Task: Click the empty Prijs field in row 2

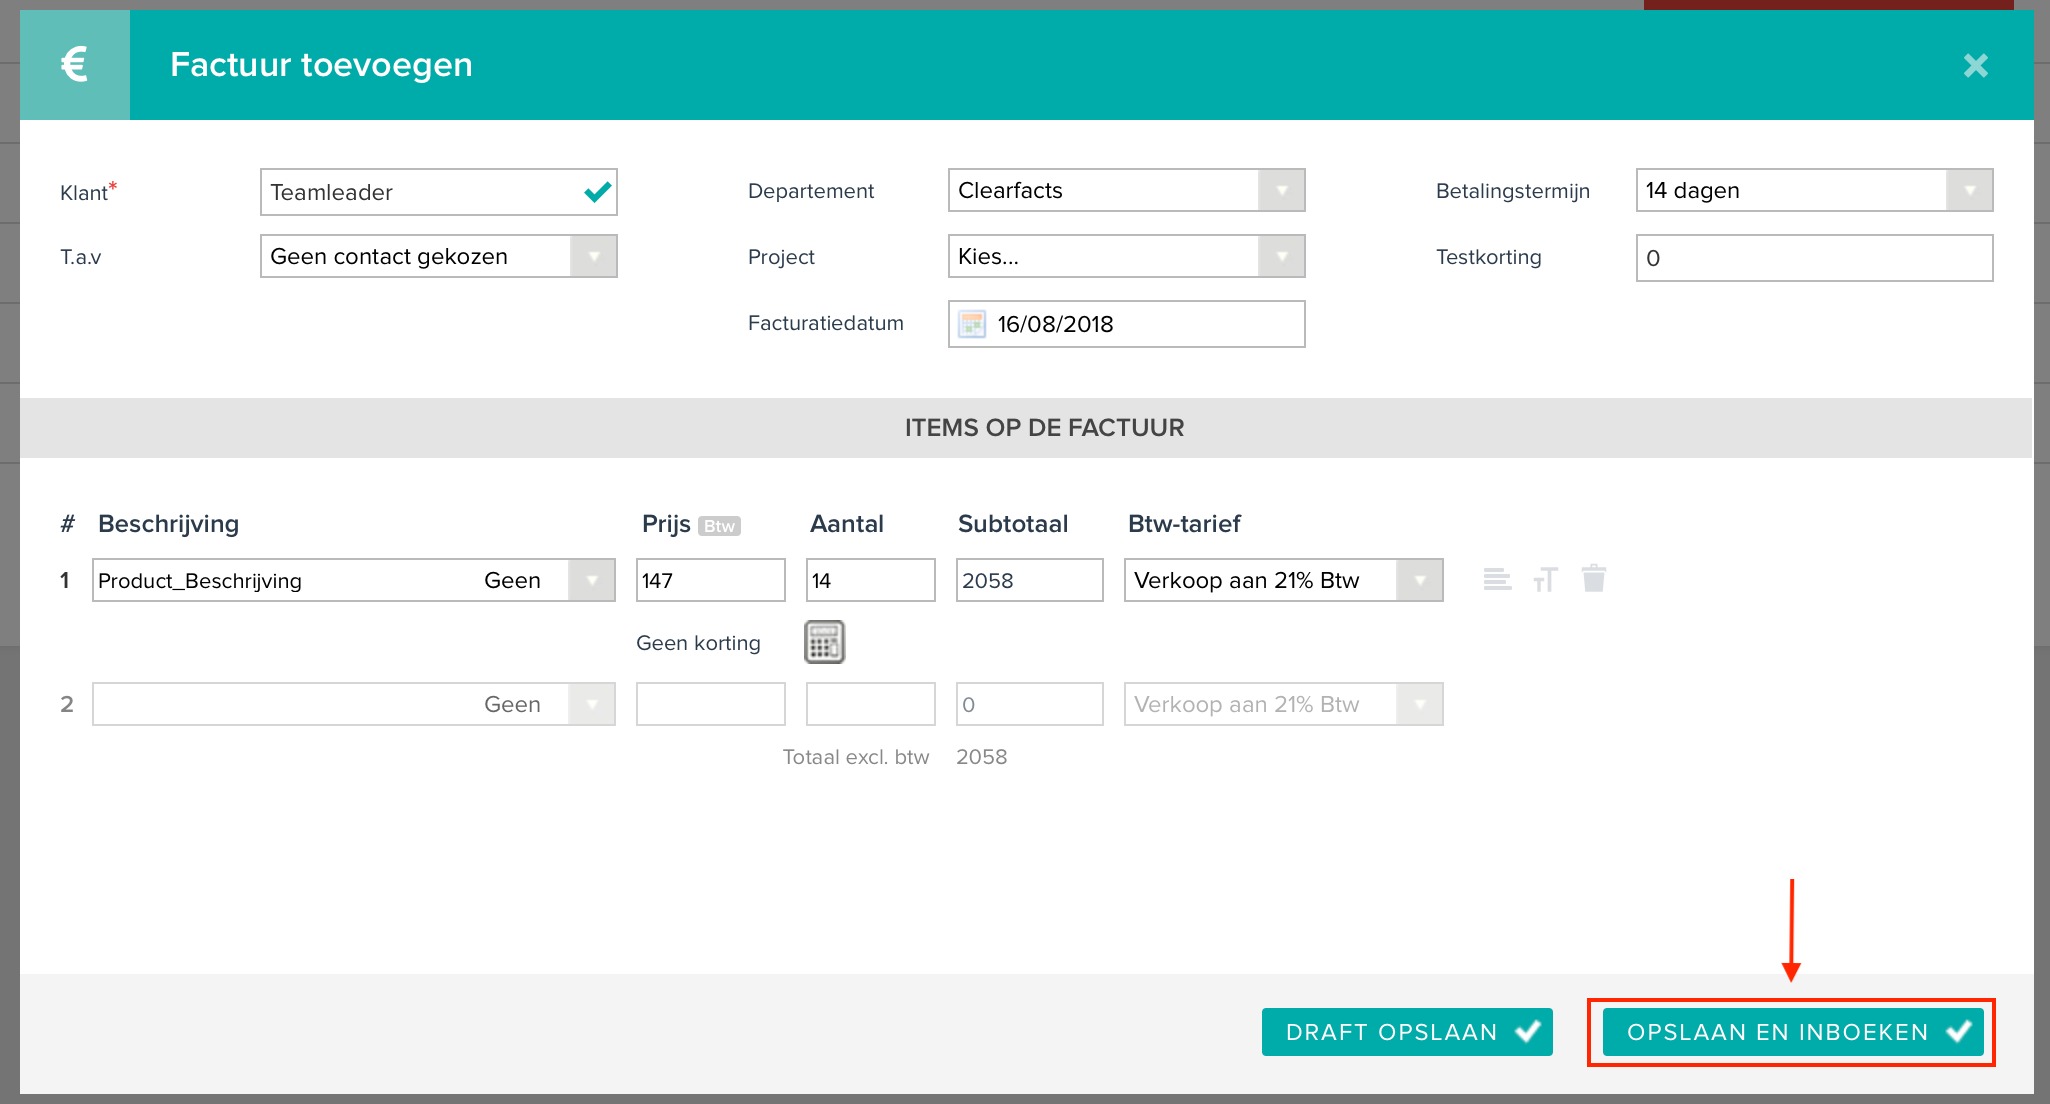Action: click(x=710, y=704)
